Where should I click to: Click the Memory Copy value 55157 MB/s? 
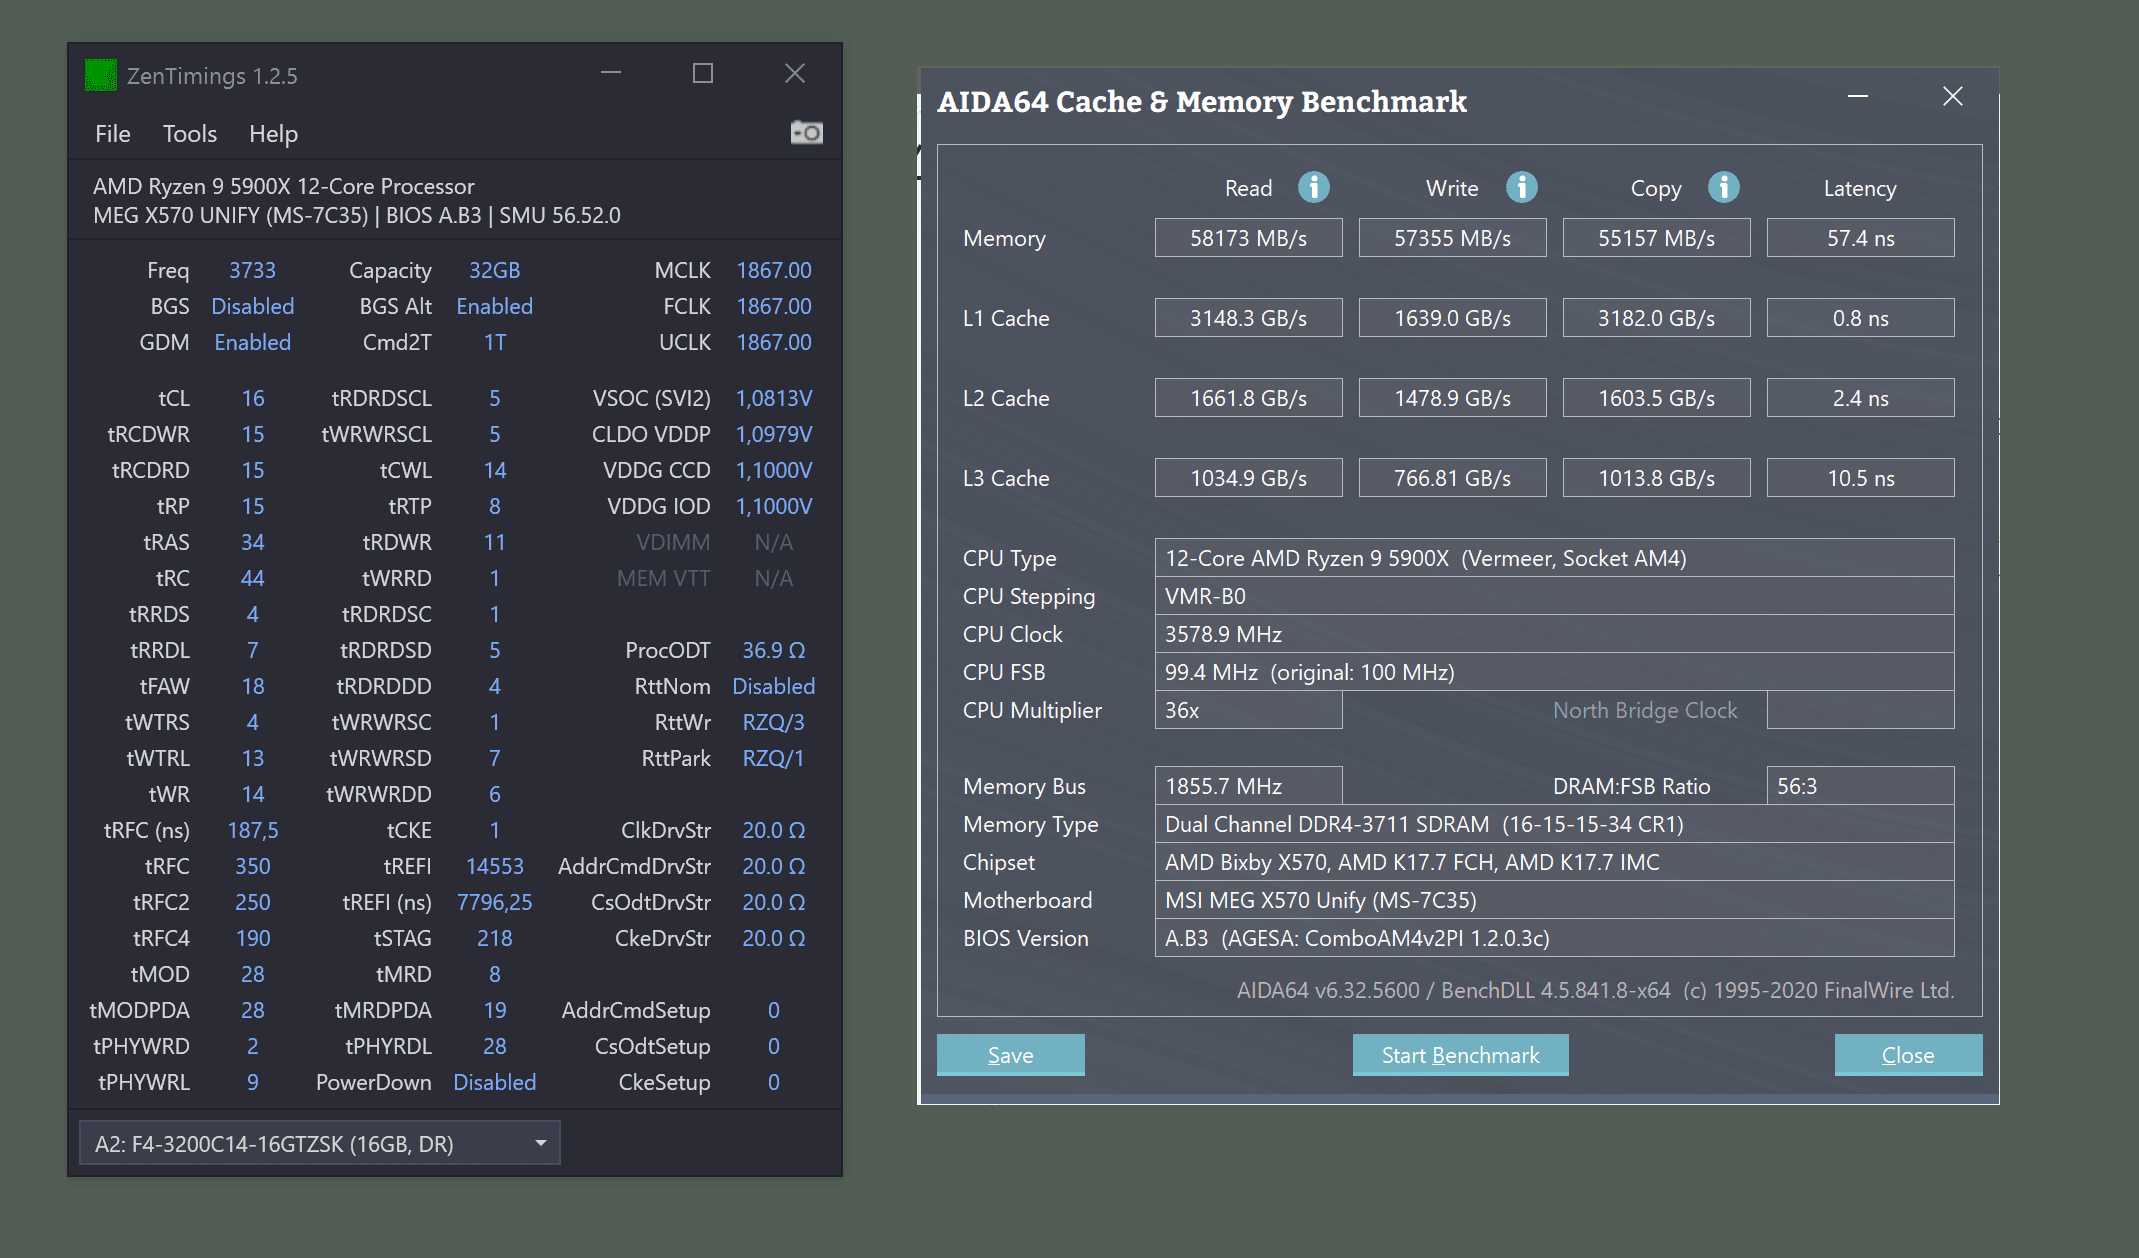pos(1656,238)
